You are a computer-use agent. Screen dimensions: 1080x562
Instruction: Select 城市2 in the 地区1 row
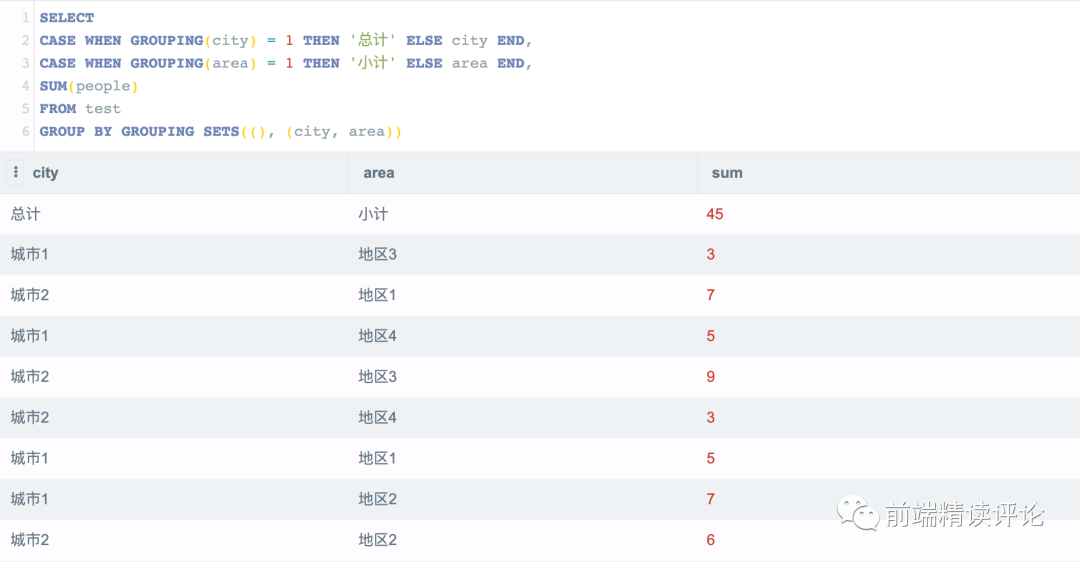(30, 295)
